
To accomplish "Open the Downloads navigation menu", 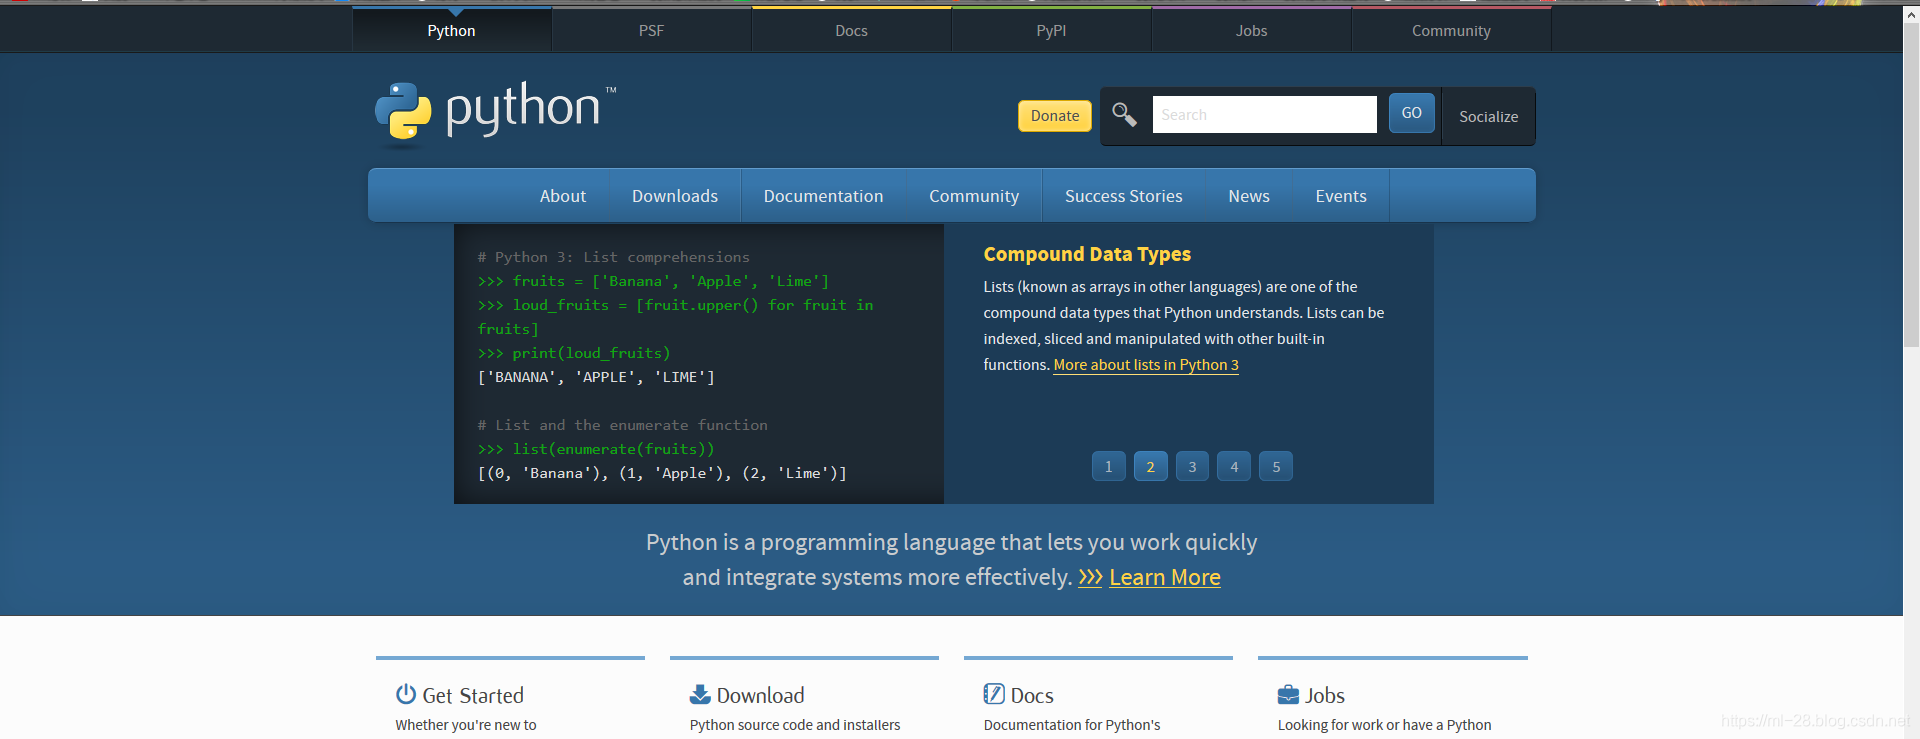I will (x=675, y=196).
